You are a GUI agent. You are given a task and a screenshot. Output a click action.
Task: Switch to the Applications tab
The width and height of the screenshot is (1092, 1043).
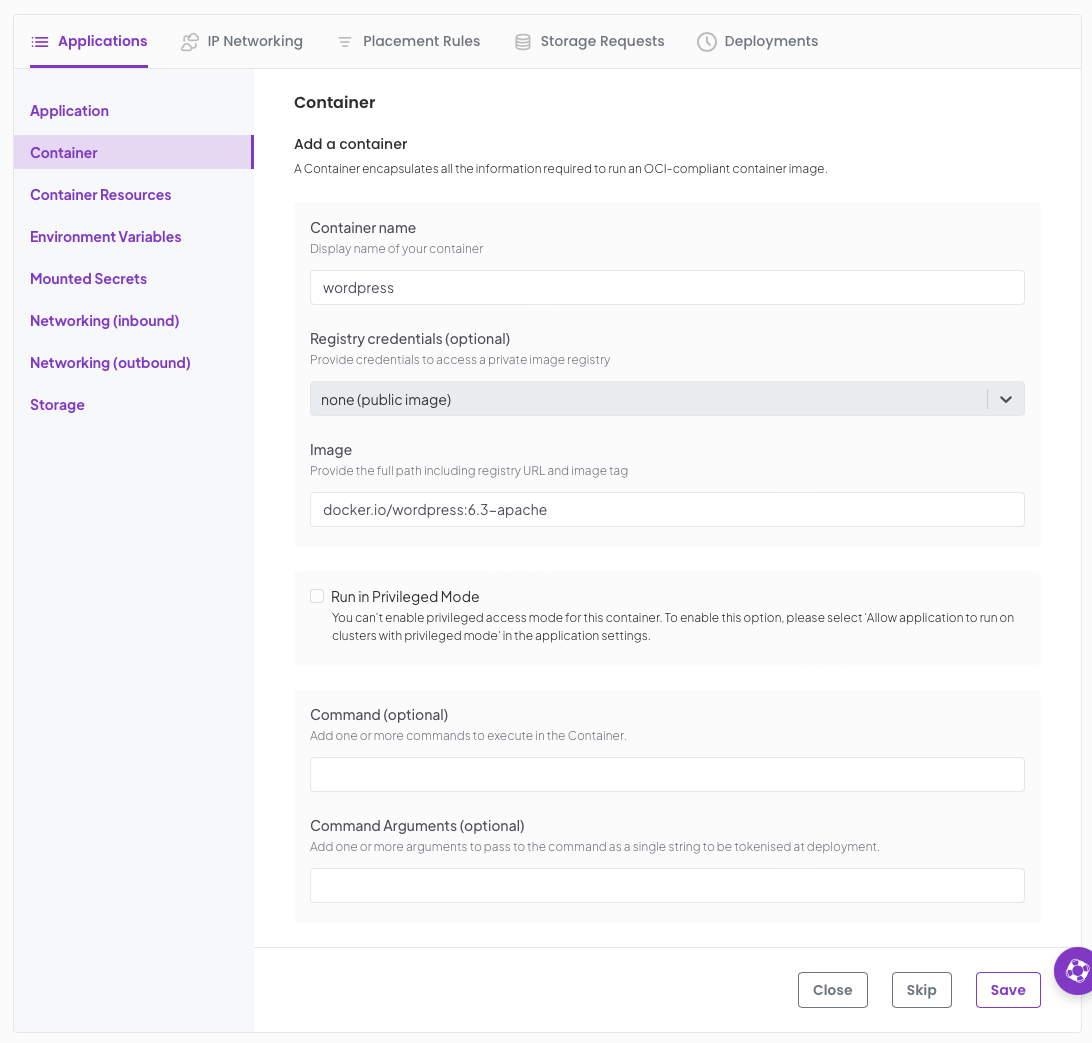89,42
